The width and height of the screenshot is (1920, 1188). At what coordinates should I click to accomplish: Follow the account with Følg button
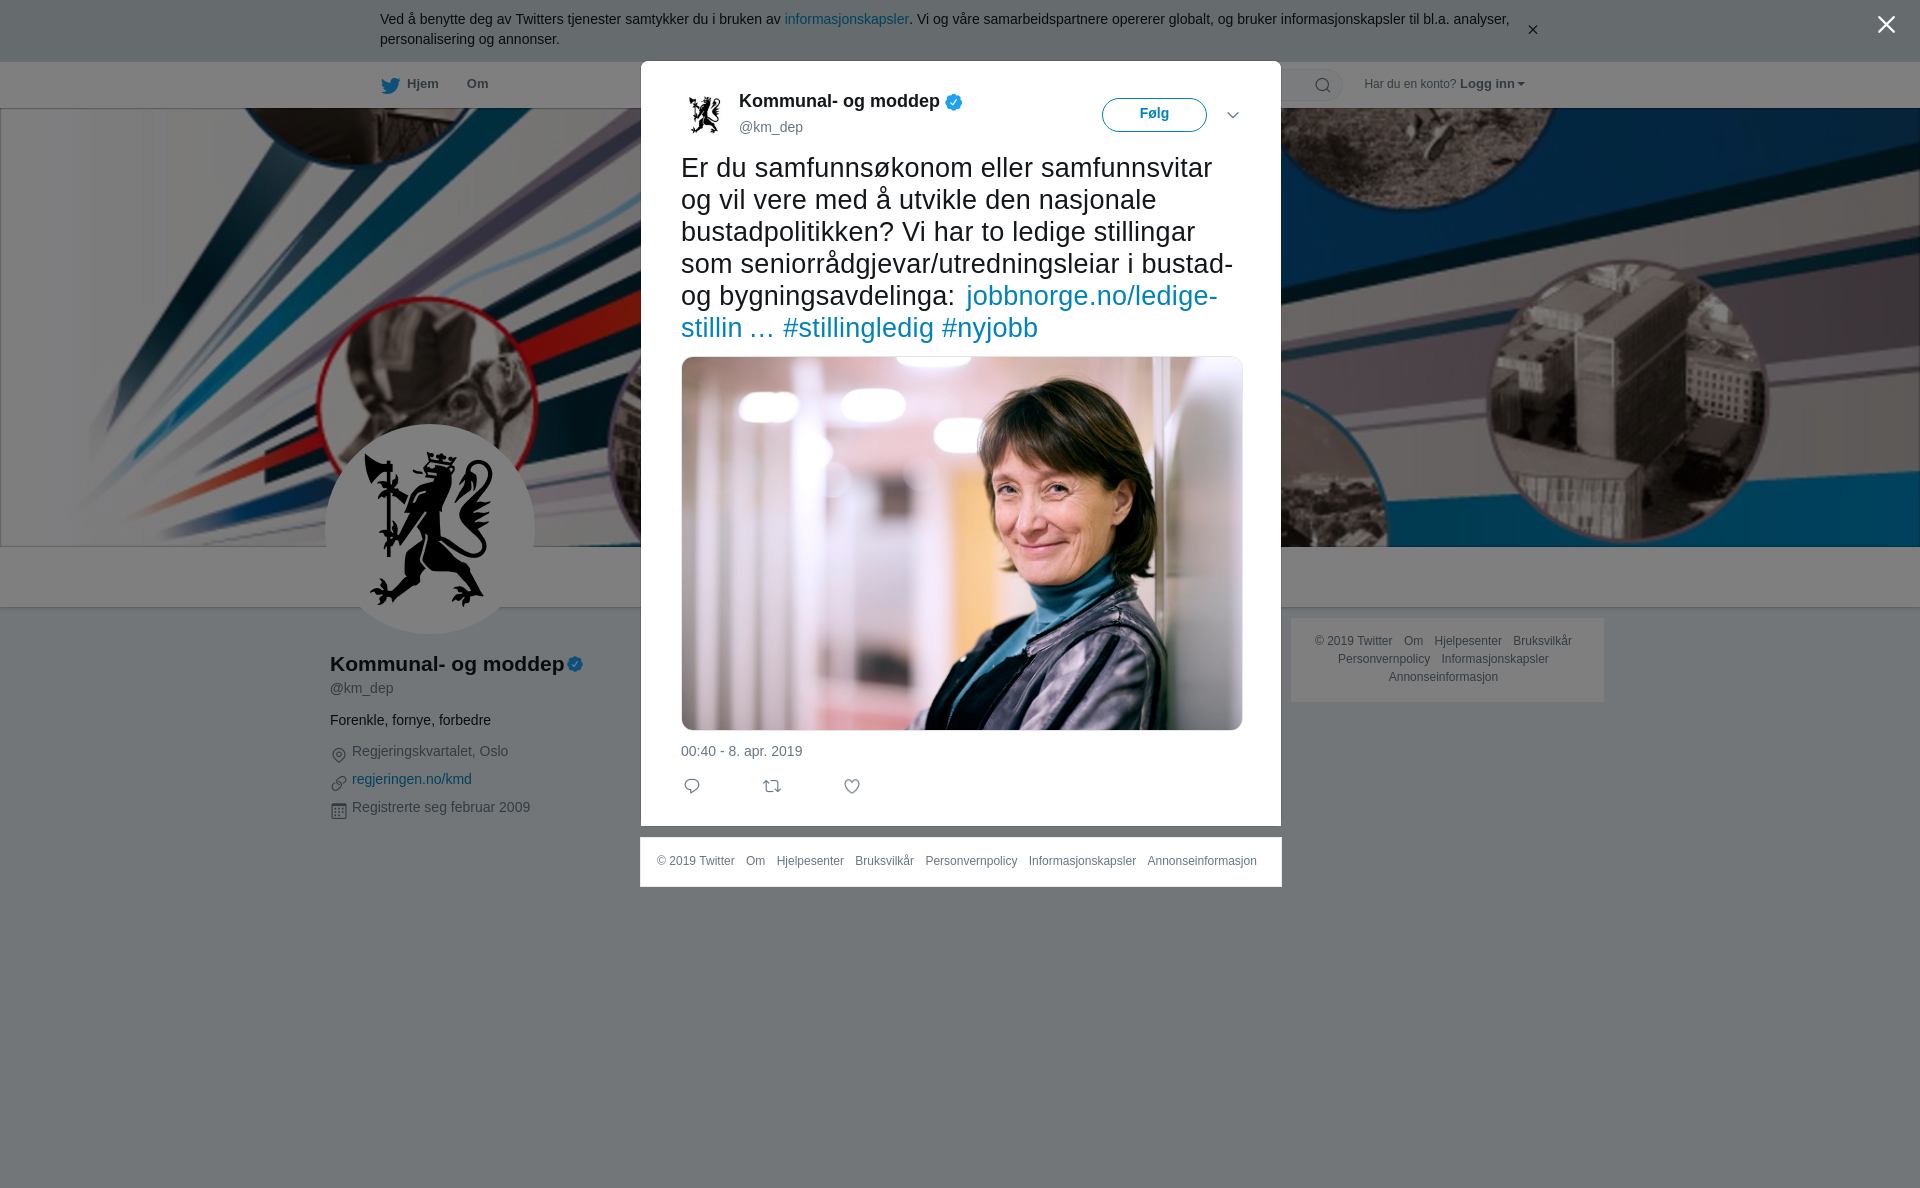pos(1154,114)
